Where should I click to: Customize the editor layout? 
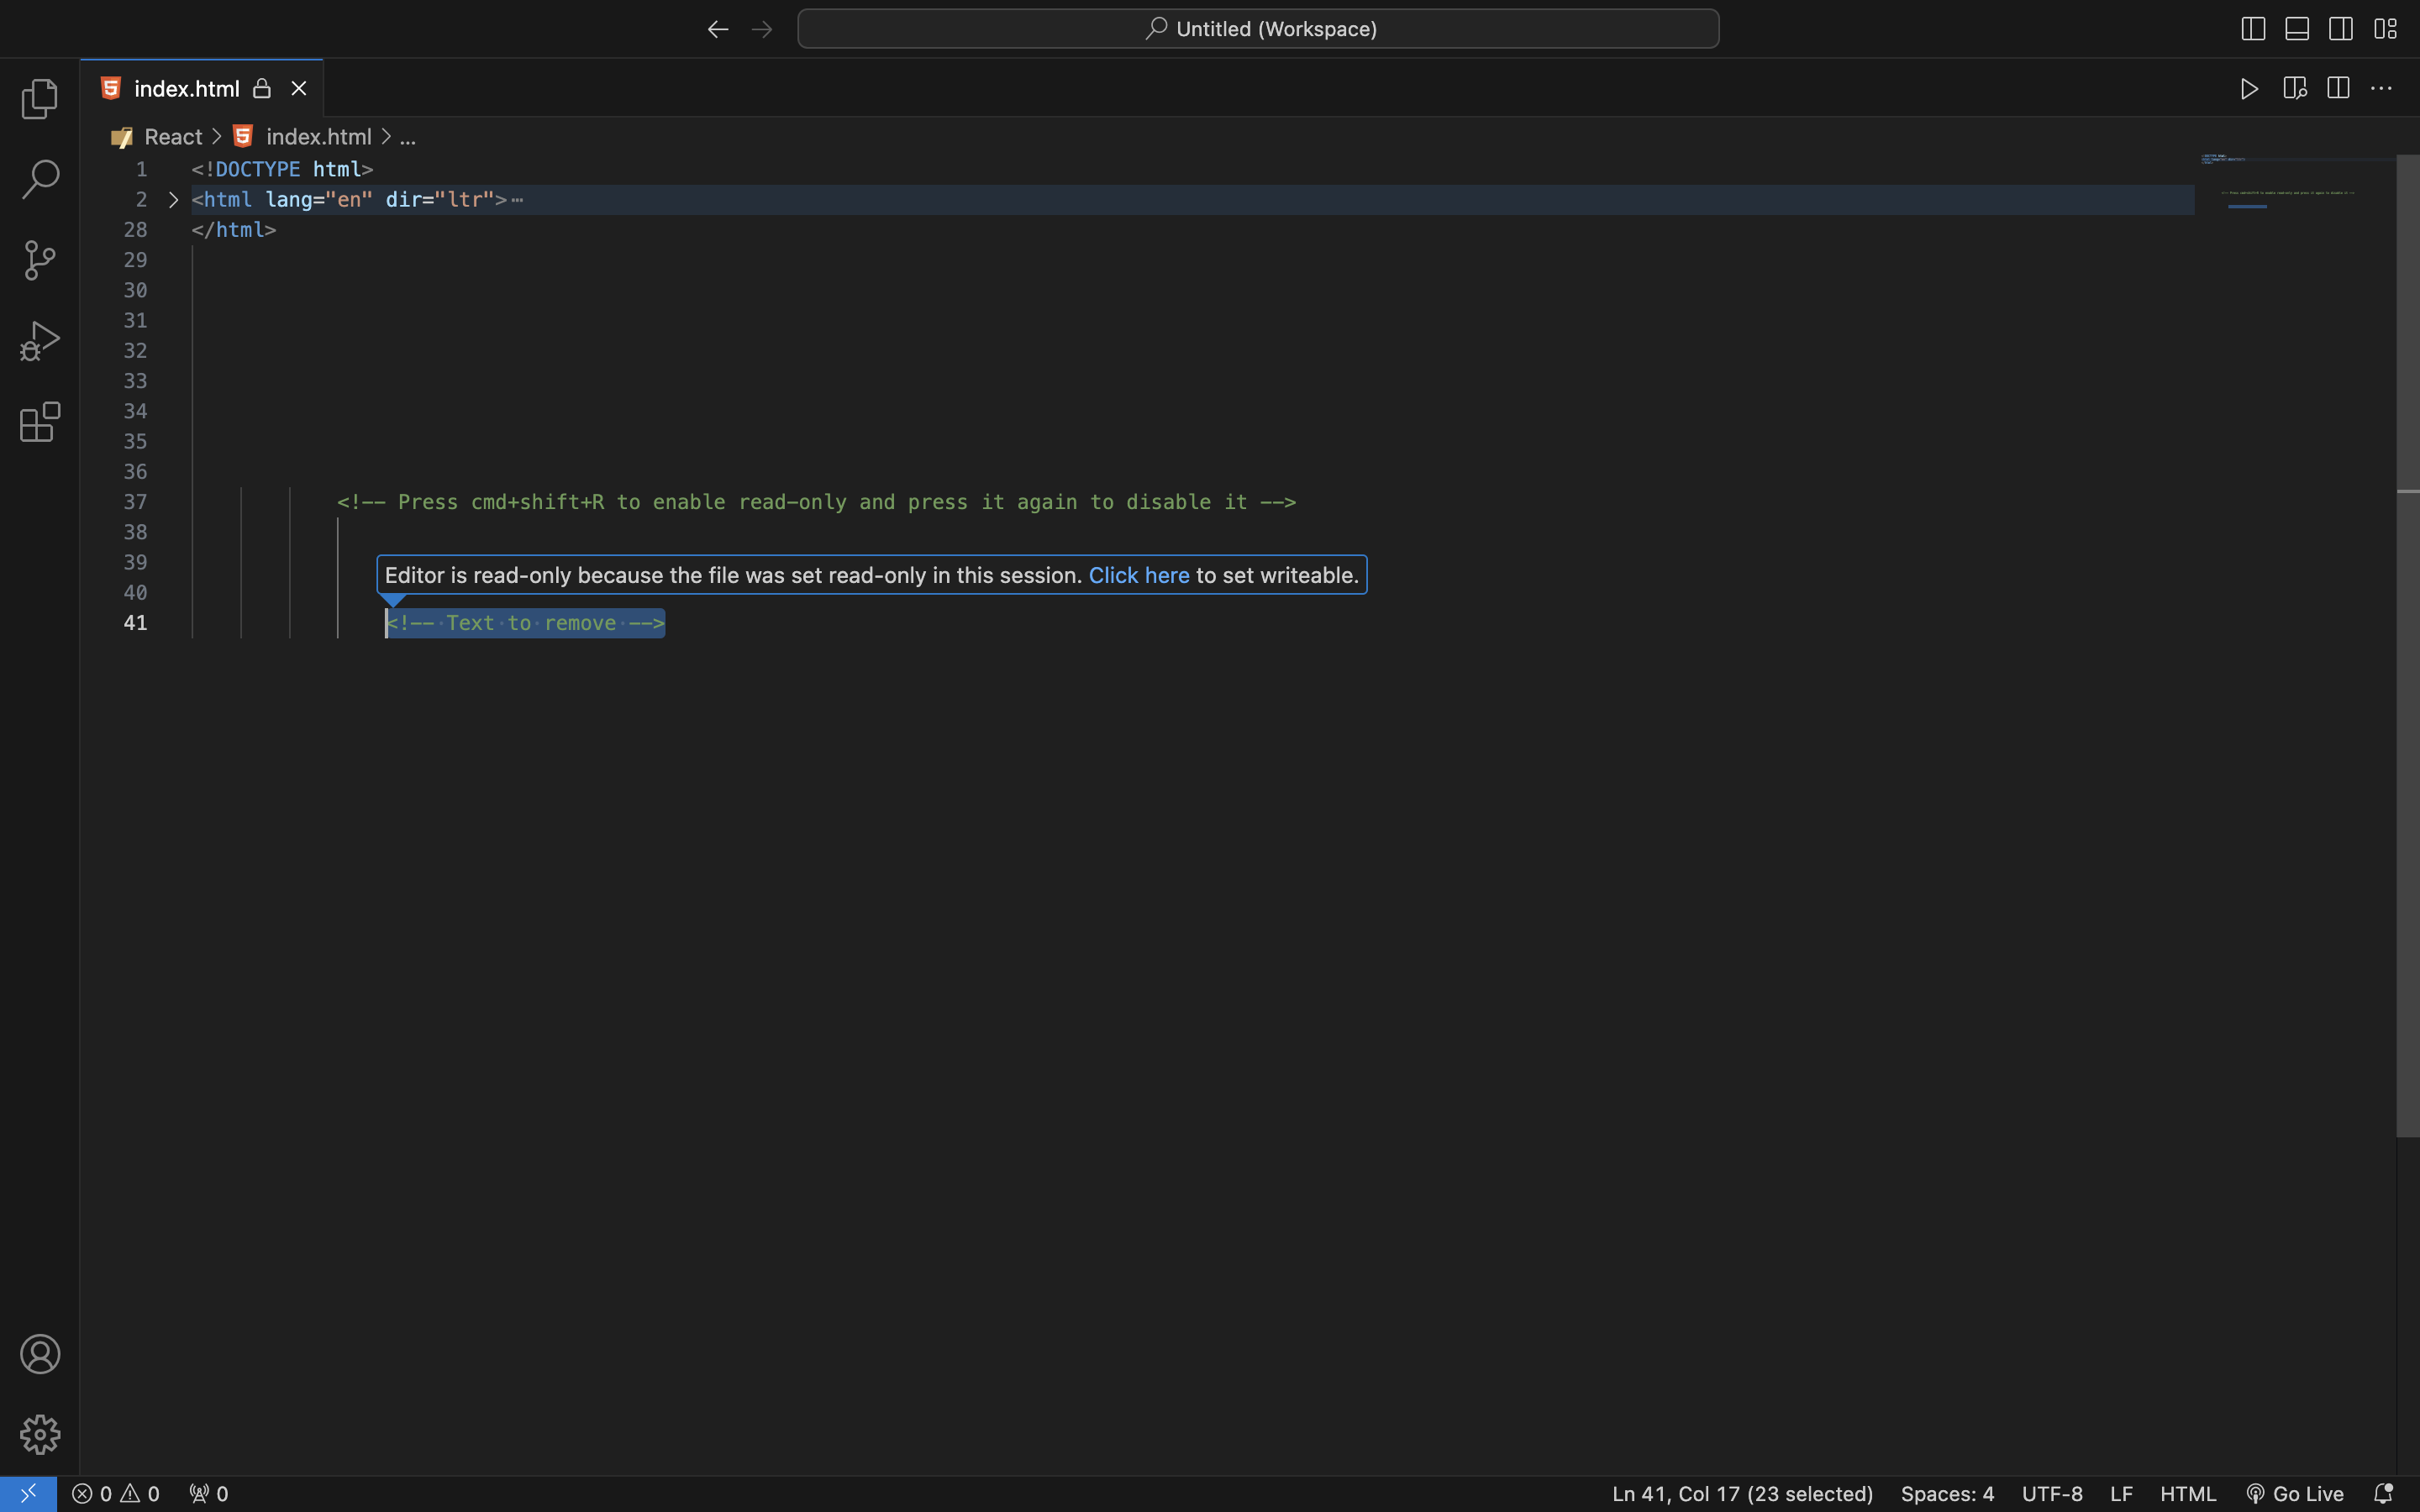click(x=2385, y=29)
